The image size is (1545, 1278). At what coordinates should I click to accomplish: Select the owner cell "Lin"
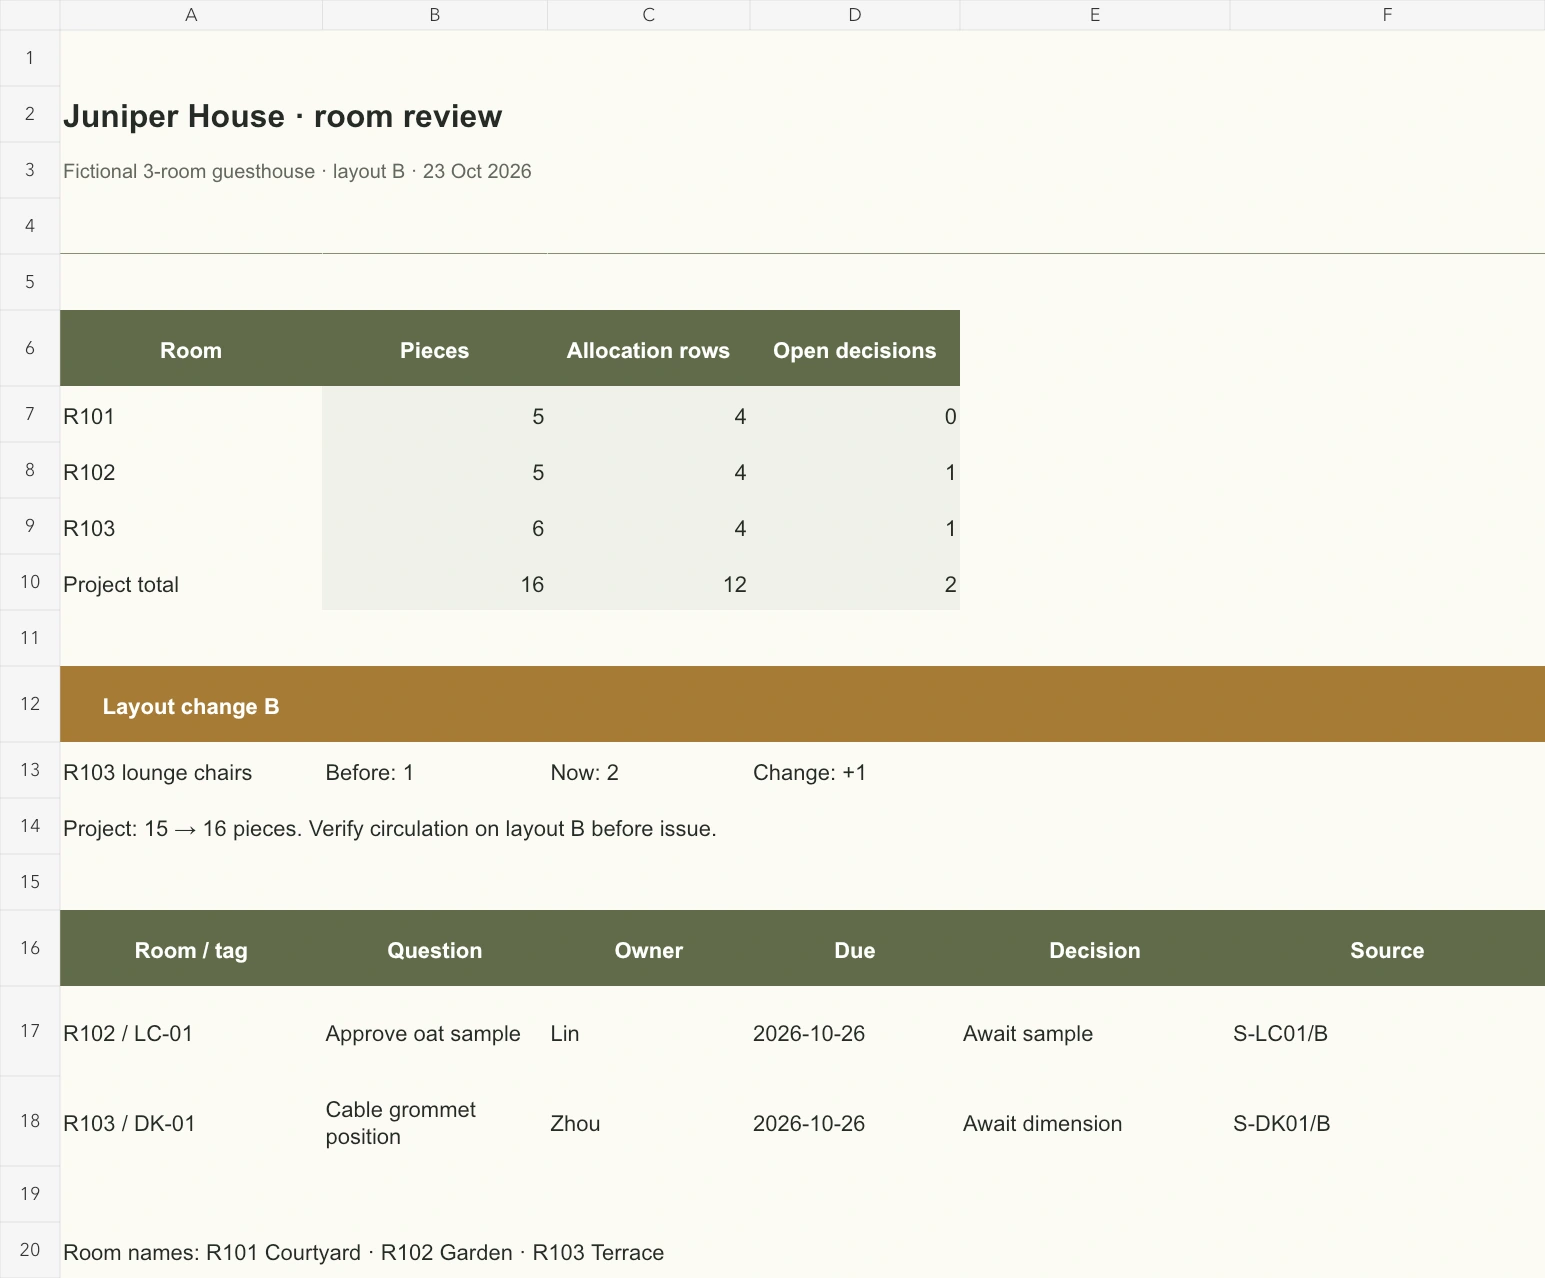649,1033
